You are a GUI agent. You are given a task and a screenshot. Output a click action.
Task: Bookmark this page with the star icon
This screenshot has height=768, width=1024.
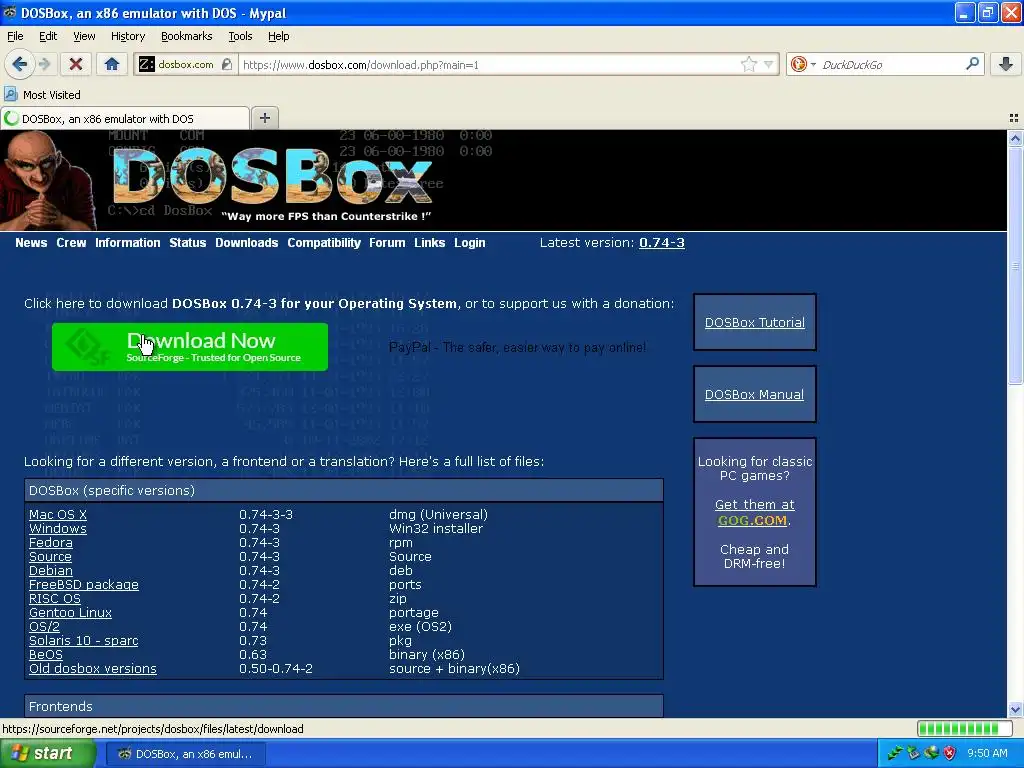(x=748, y=64)
